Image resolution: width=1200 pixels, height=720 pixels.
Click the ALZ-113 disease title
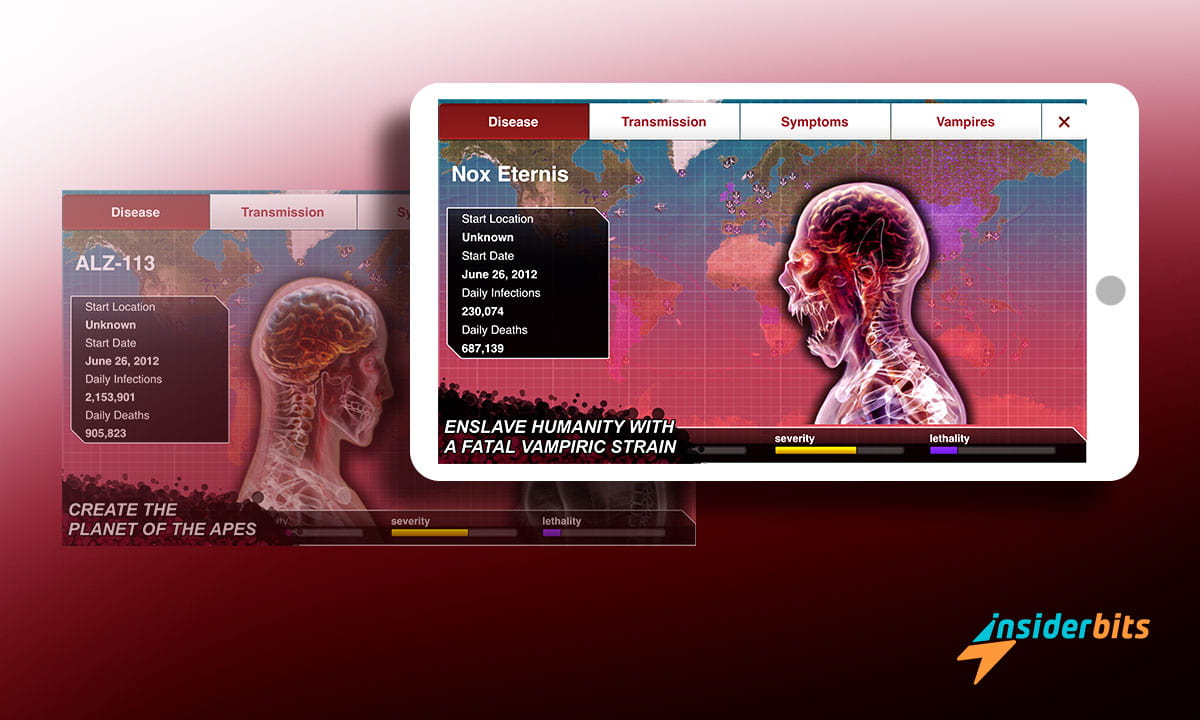[115, 264]
